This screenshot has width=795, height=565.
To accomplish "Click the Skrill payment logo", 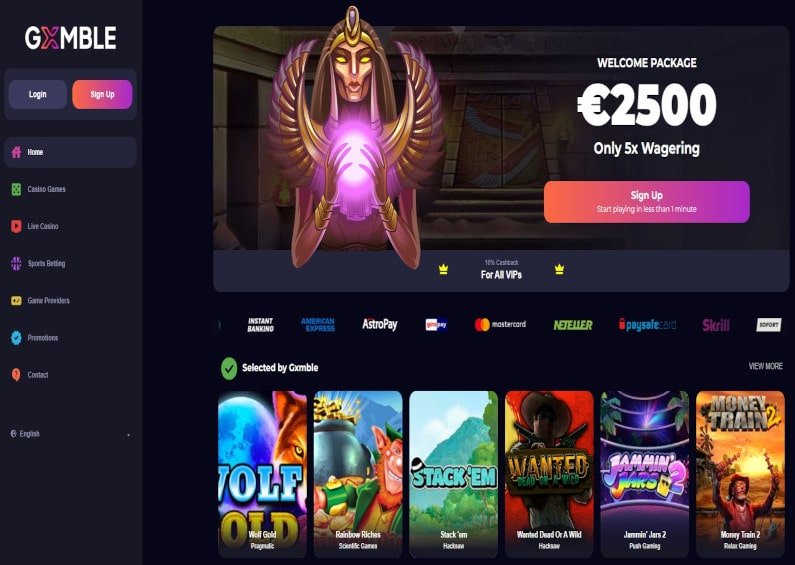I will [715, 325].
